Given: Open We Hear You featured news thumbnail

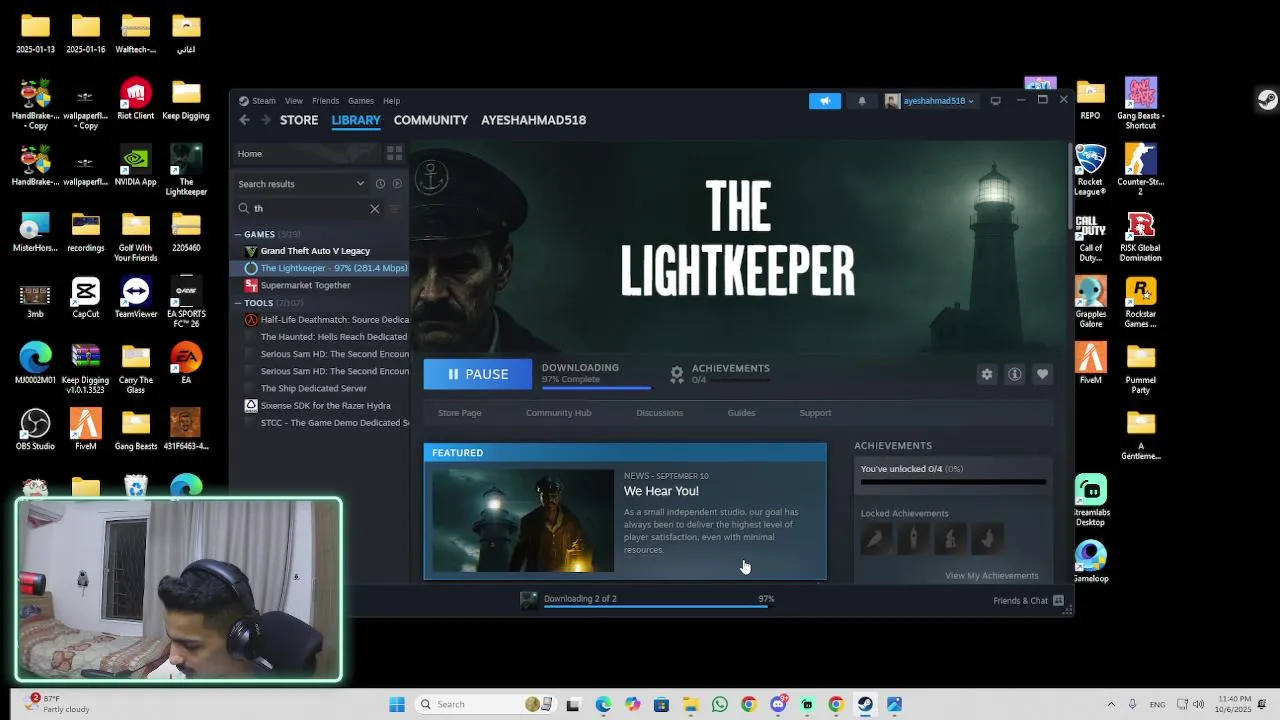Looking at the screenshot, I should tap(523, 521).
